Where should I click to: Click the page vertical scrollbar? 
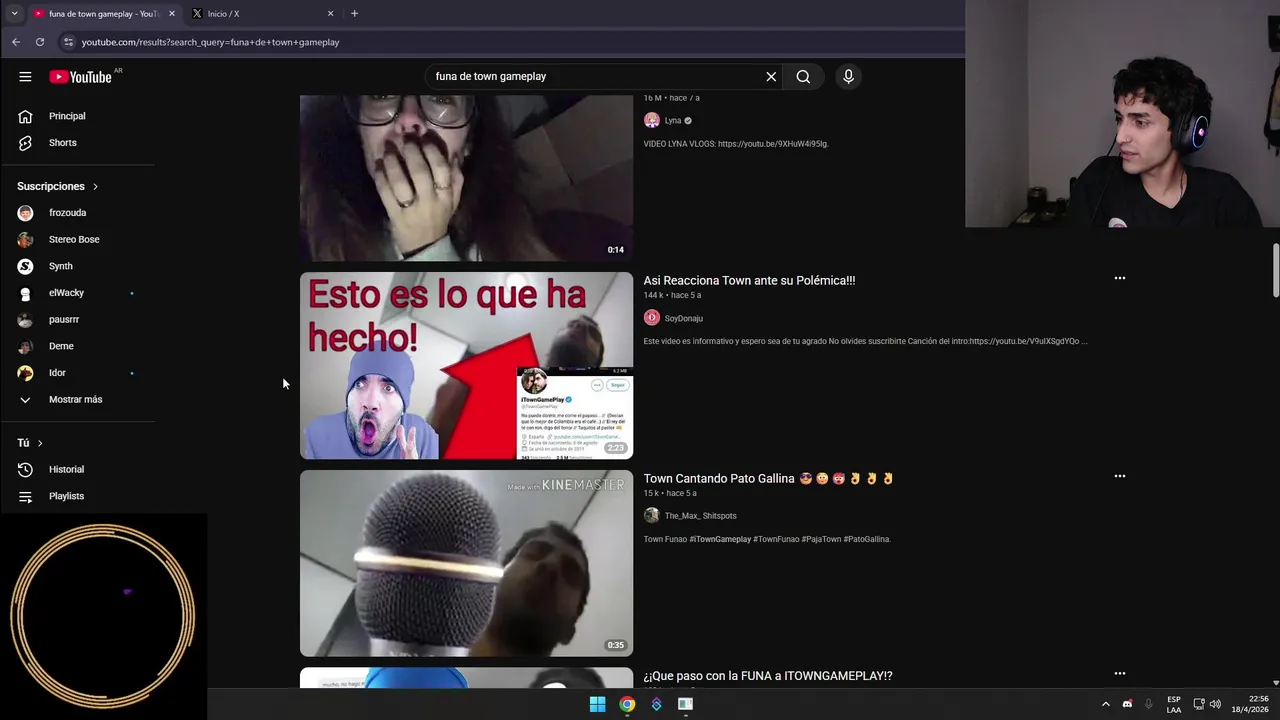[x=1275, y=270]
